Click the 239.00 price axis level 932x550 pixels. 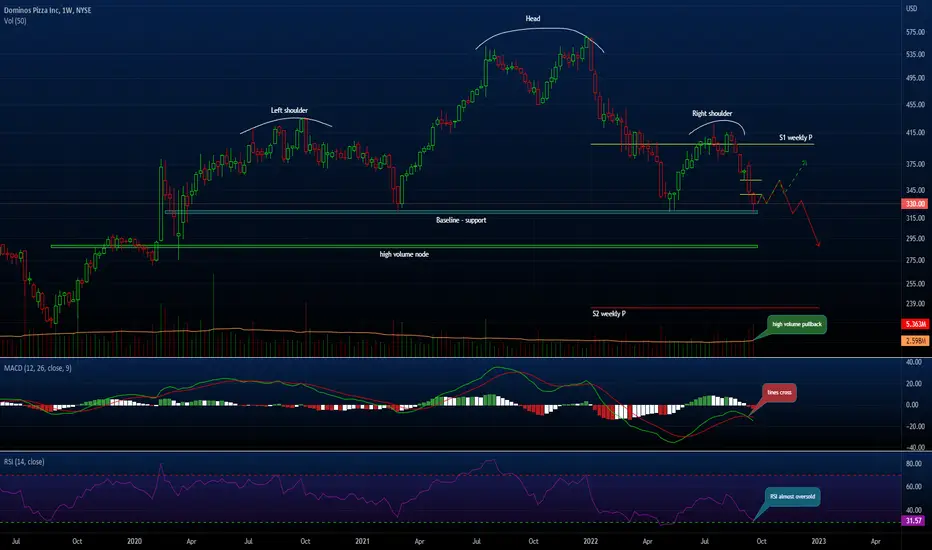pos(915,304)
